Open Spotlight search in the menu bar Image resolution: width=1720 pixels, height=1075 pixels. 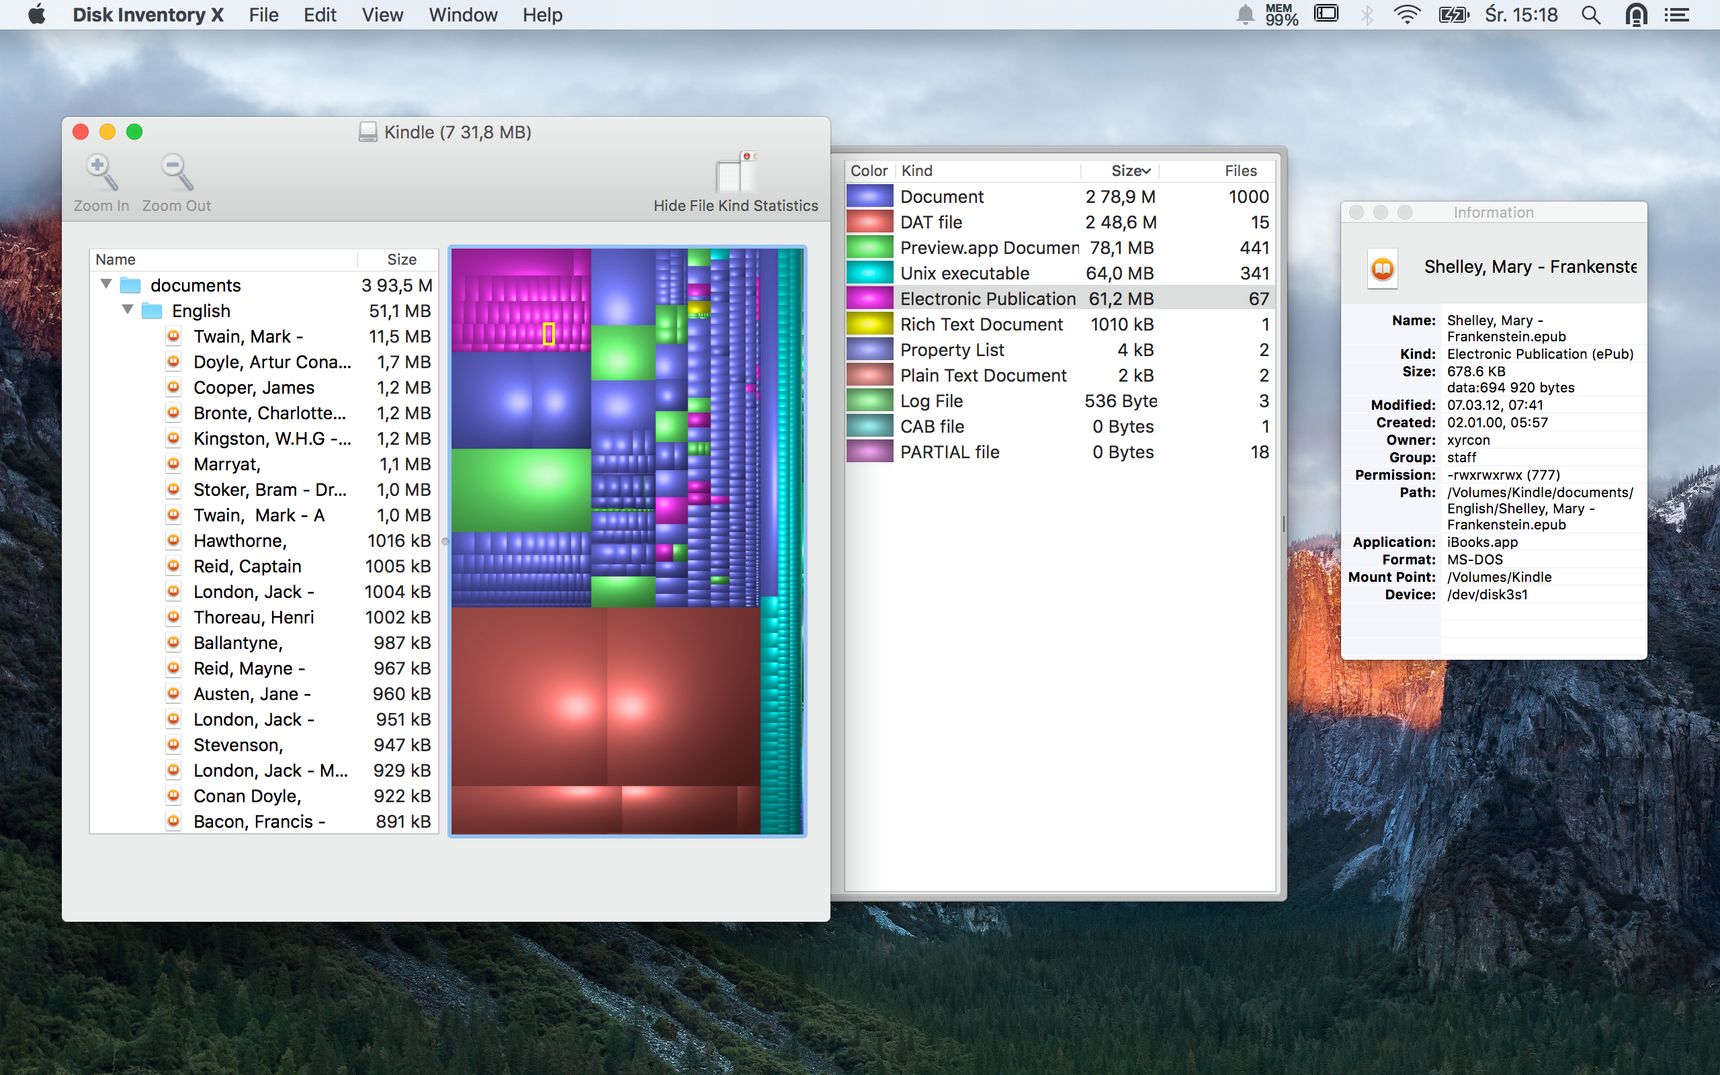click(x=1590, y=14)
